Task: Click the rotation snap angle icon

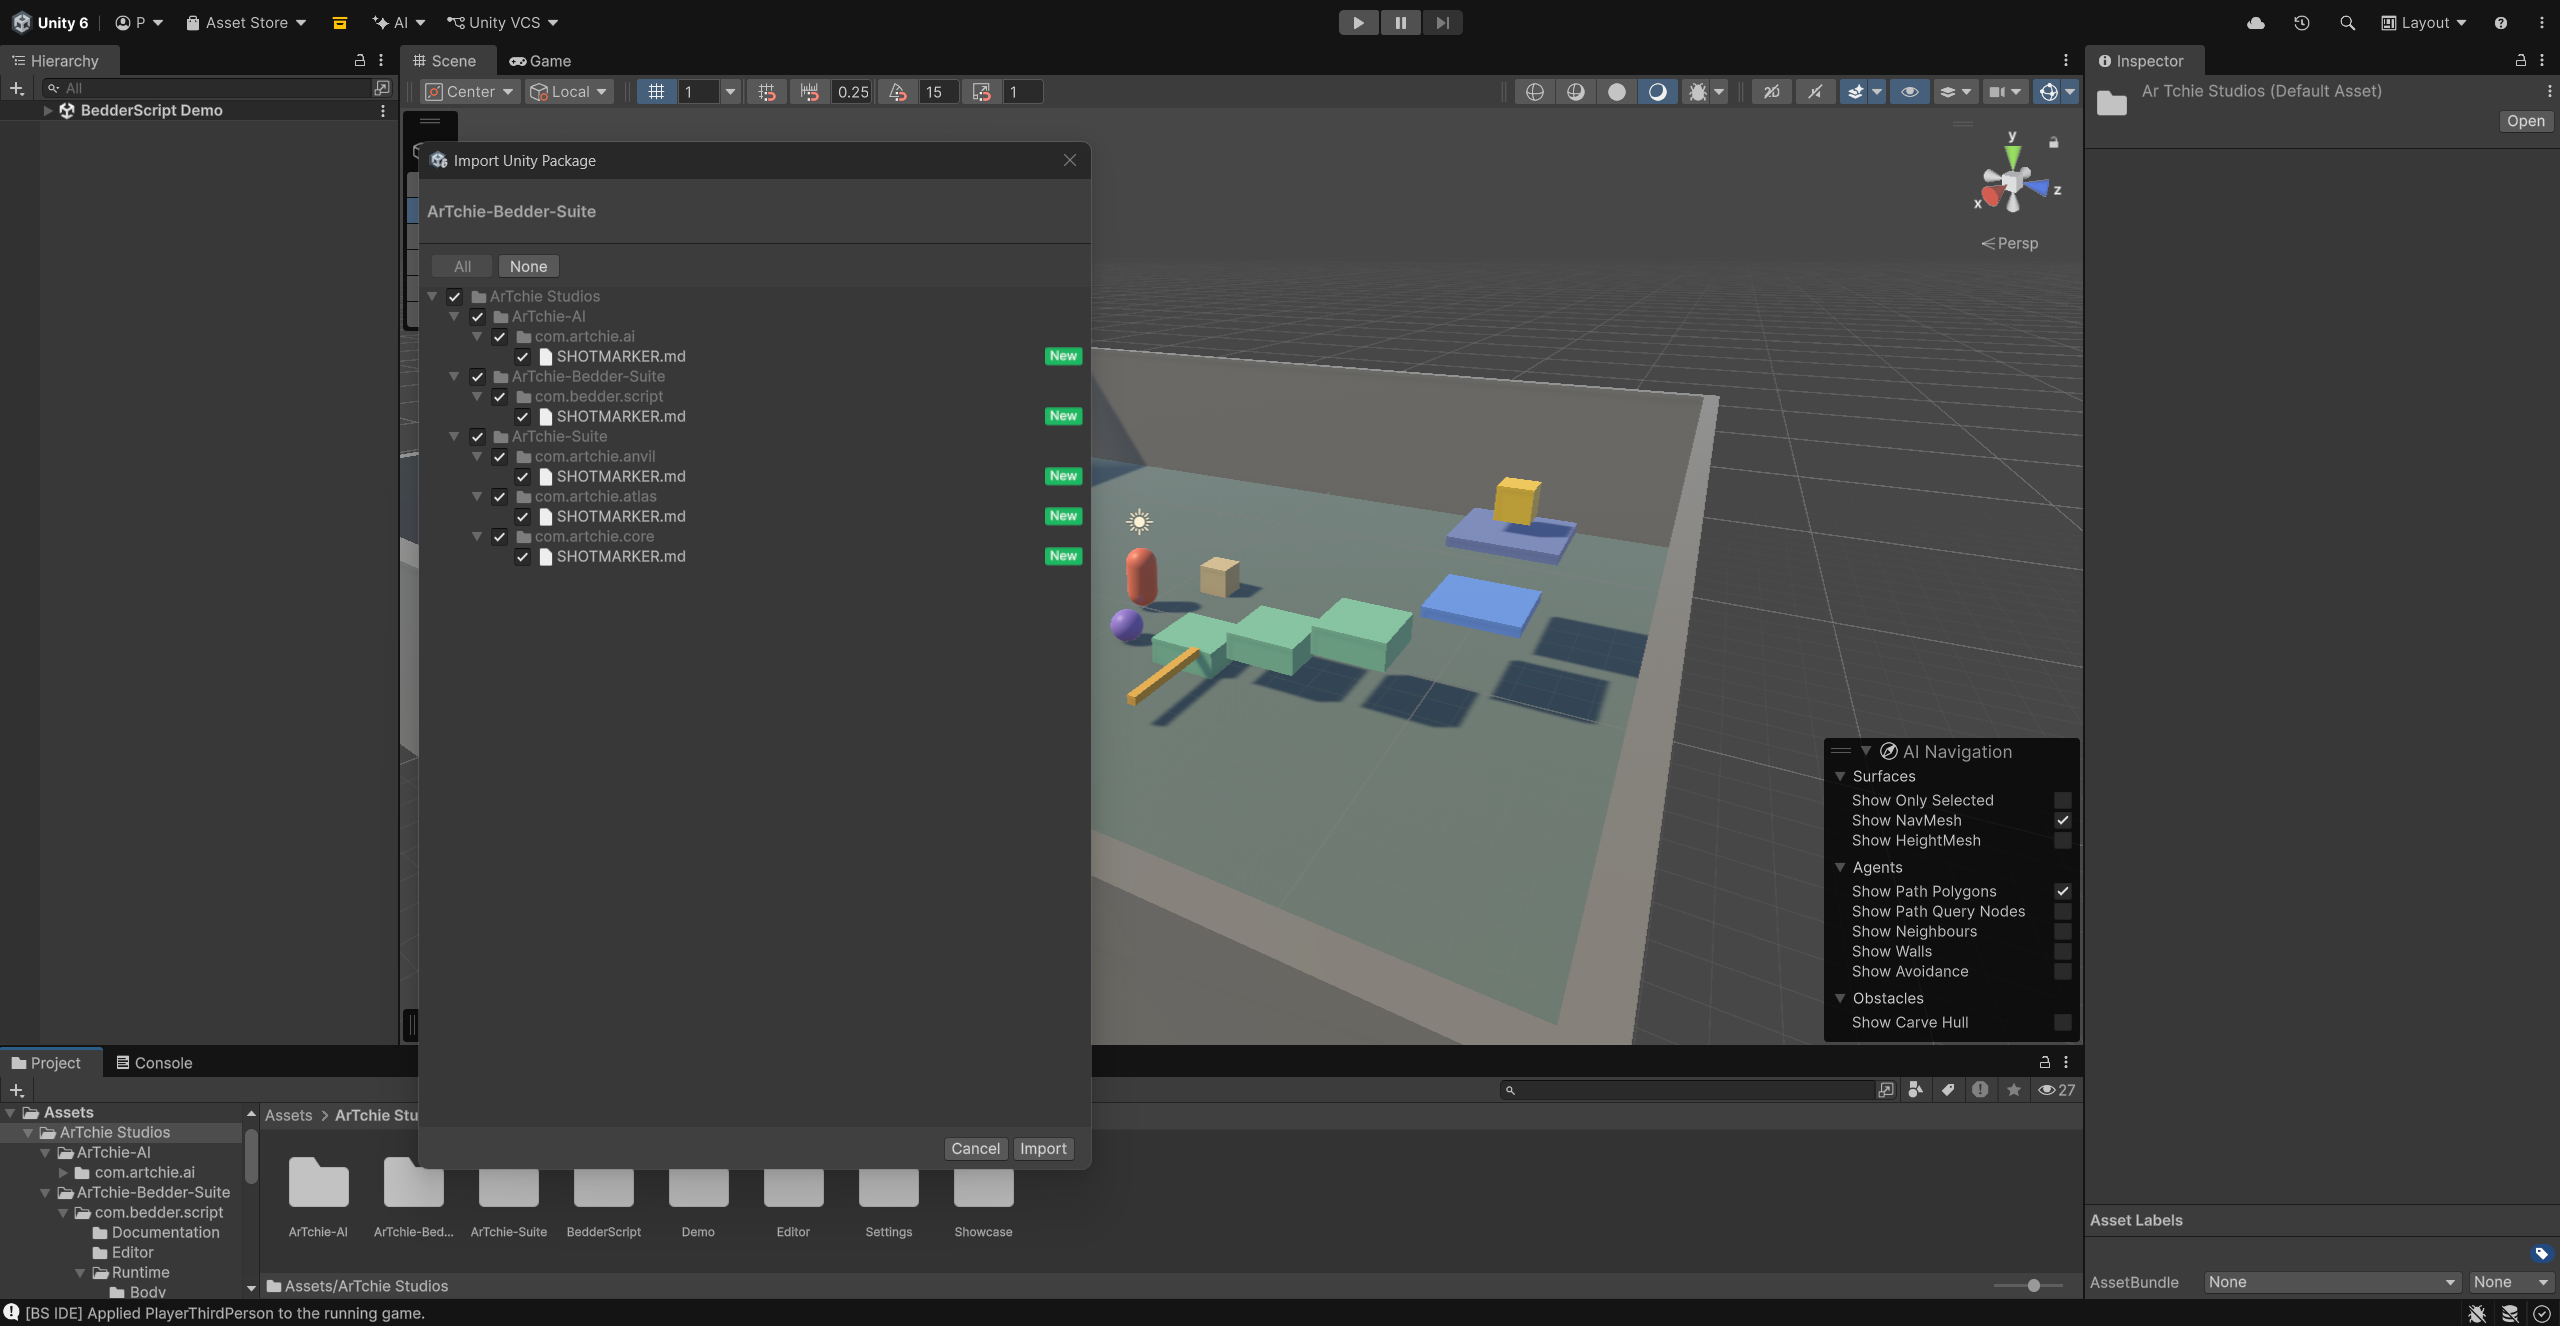Action: 898,92
